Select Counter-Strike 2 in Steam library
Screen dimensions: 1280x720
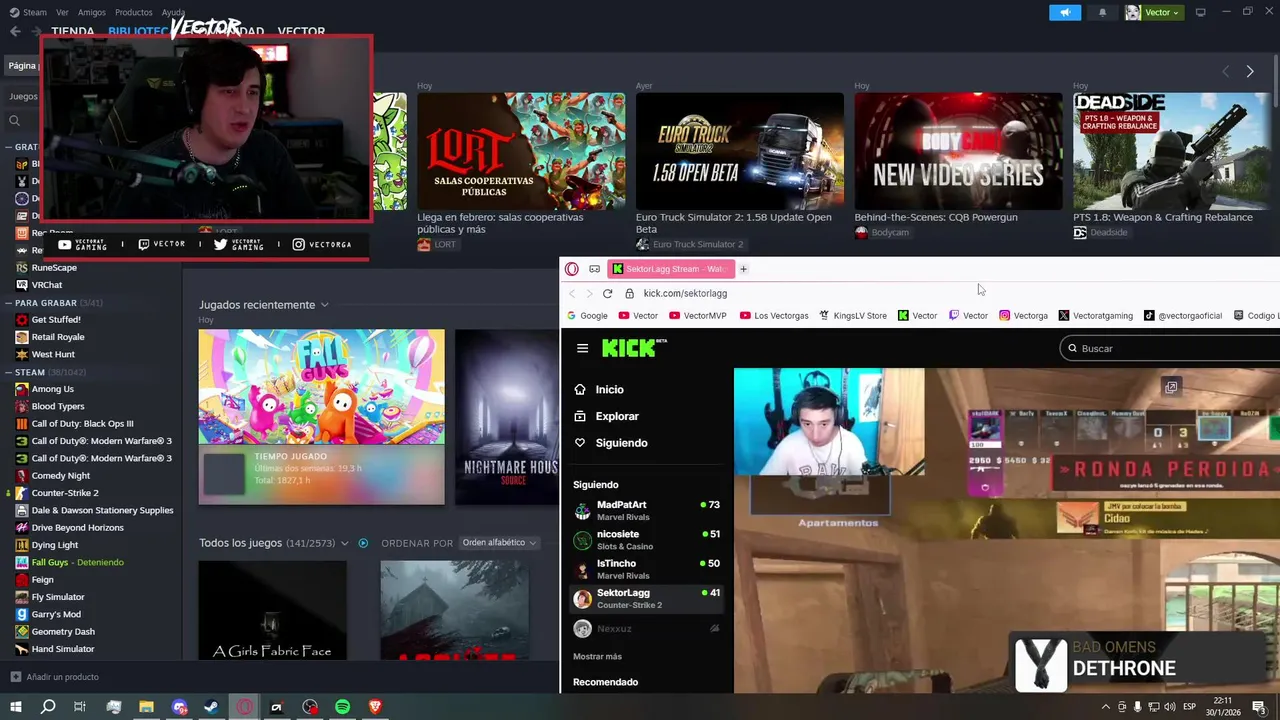tap(64, 493)
